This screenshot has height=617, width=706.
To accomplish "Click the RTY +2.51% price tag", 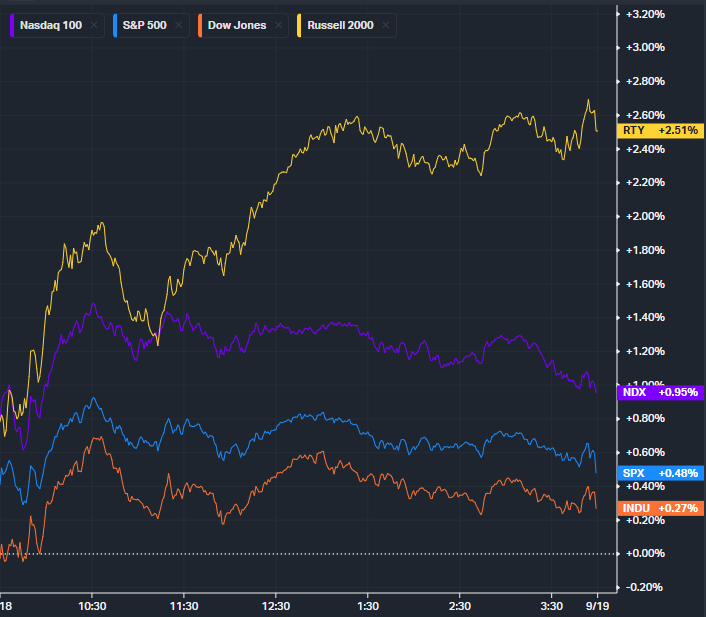I will click(x=660, y=130).
